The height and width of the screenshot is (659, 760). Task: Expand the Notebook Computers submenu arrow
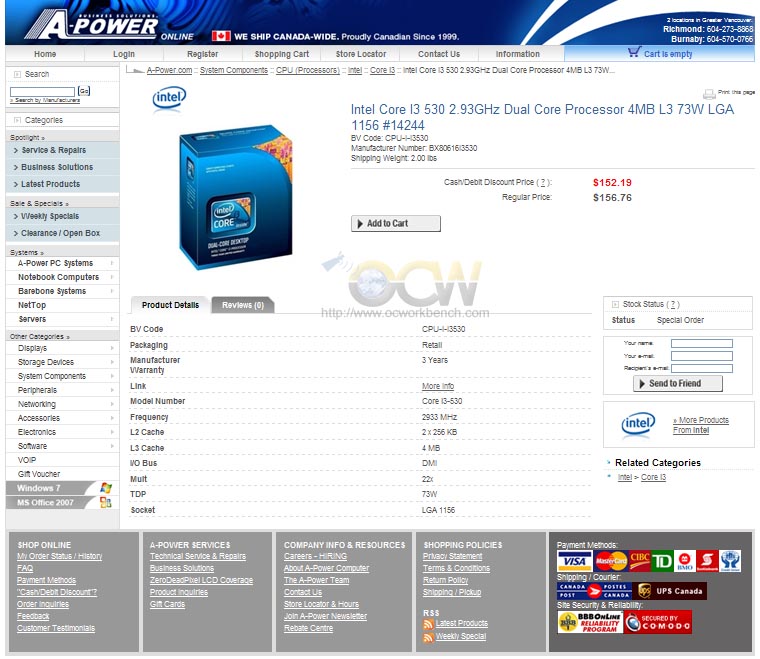point(112,277)
